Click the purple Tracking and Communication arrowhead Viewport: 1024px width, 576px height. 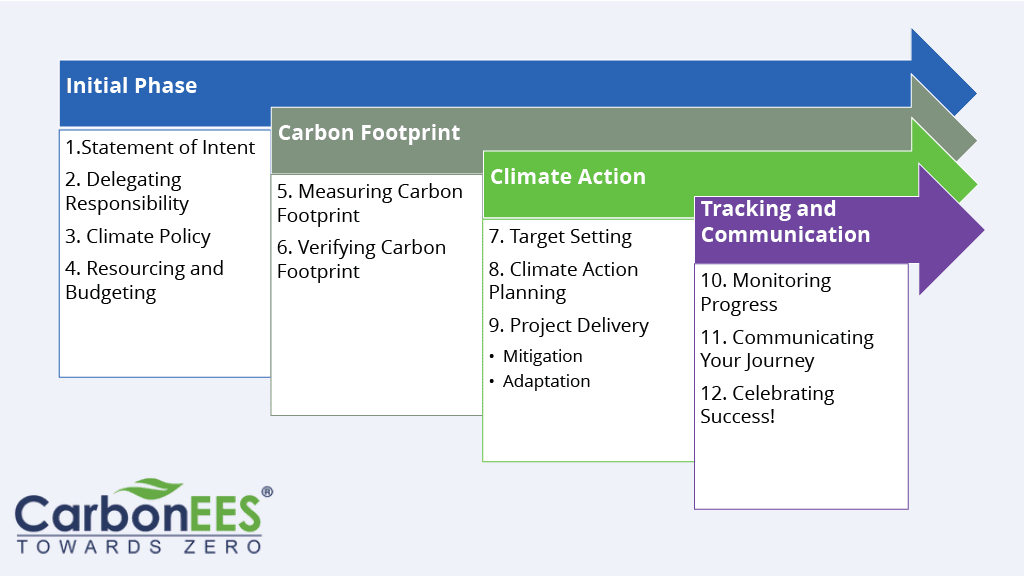(x=950, y=230)
